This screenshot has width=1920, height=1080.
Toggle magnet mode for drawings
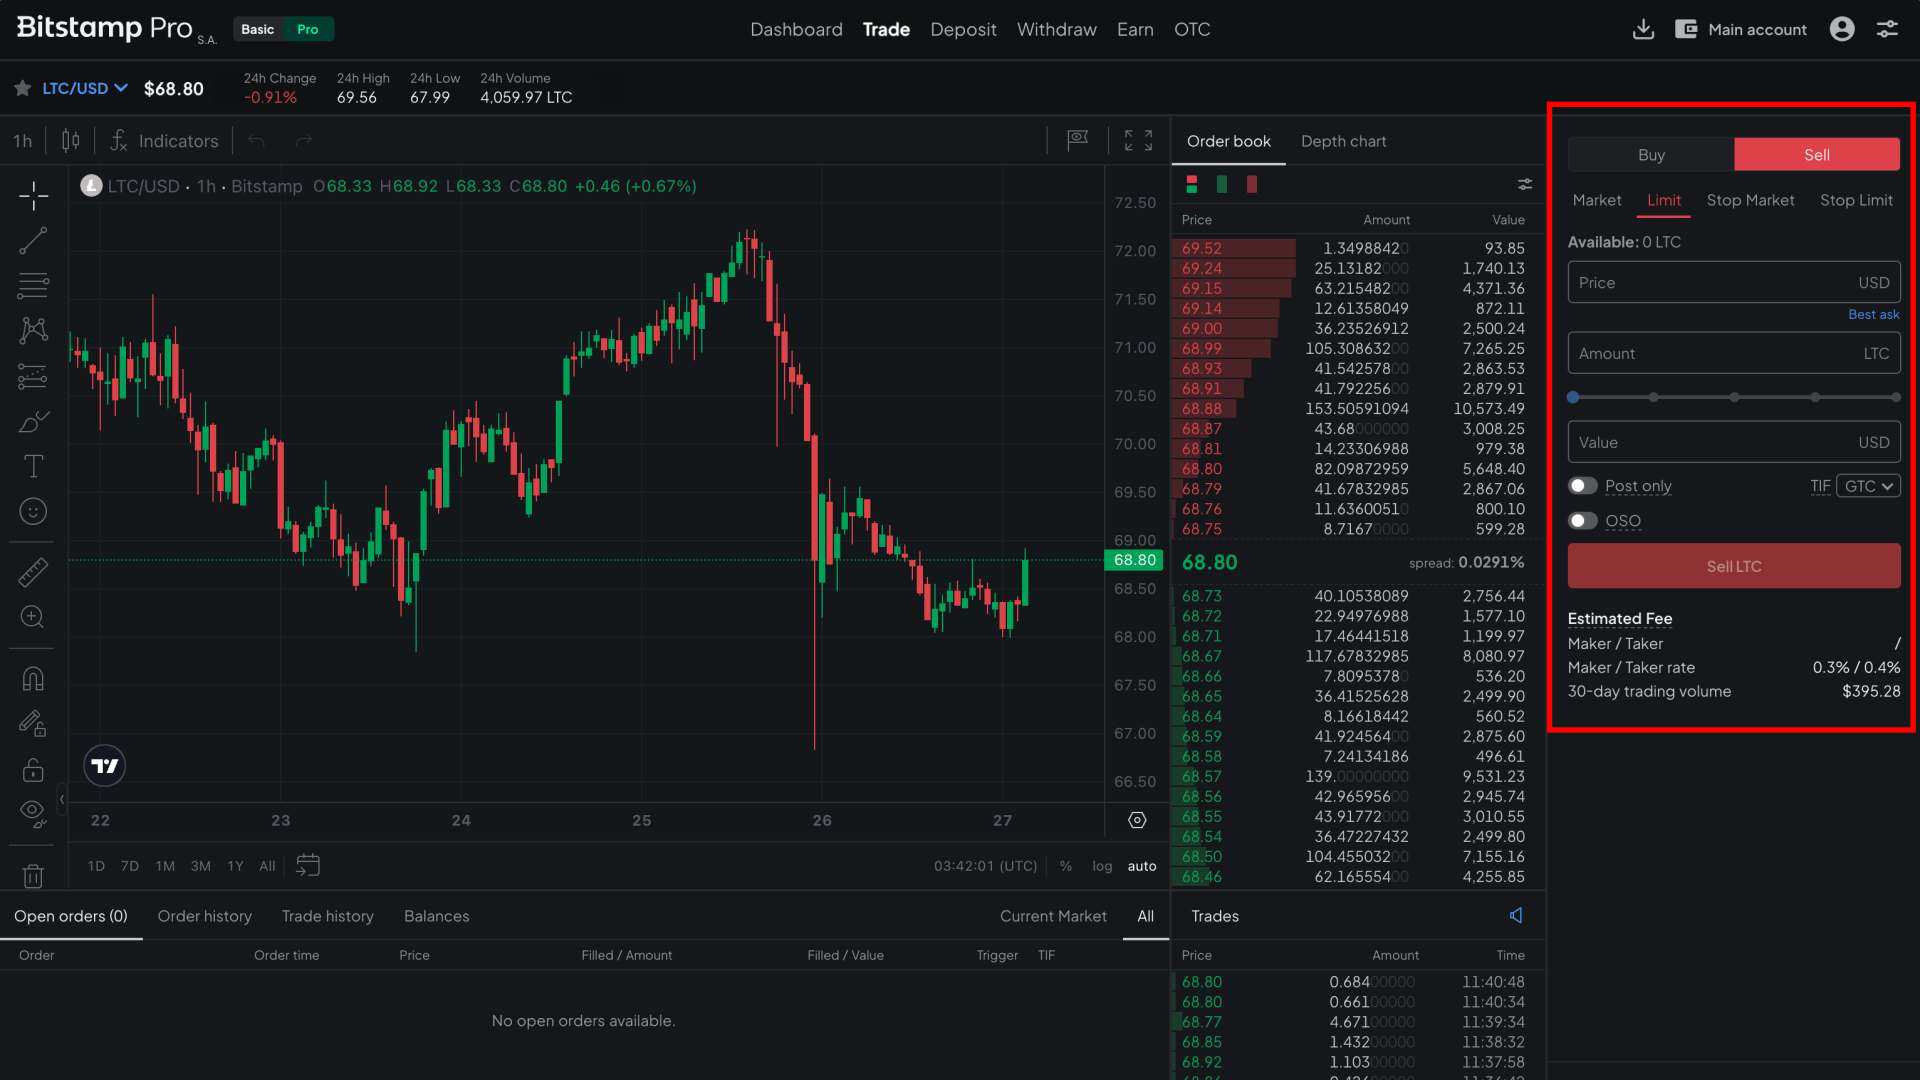coord(33,679)
